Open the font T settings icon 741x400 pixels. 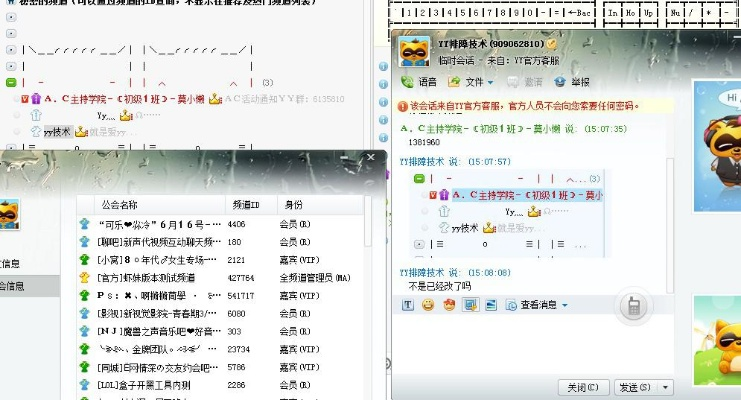[x=408, y=305]
